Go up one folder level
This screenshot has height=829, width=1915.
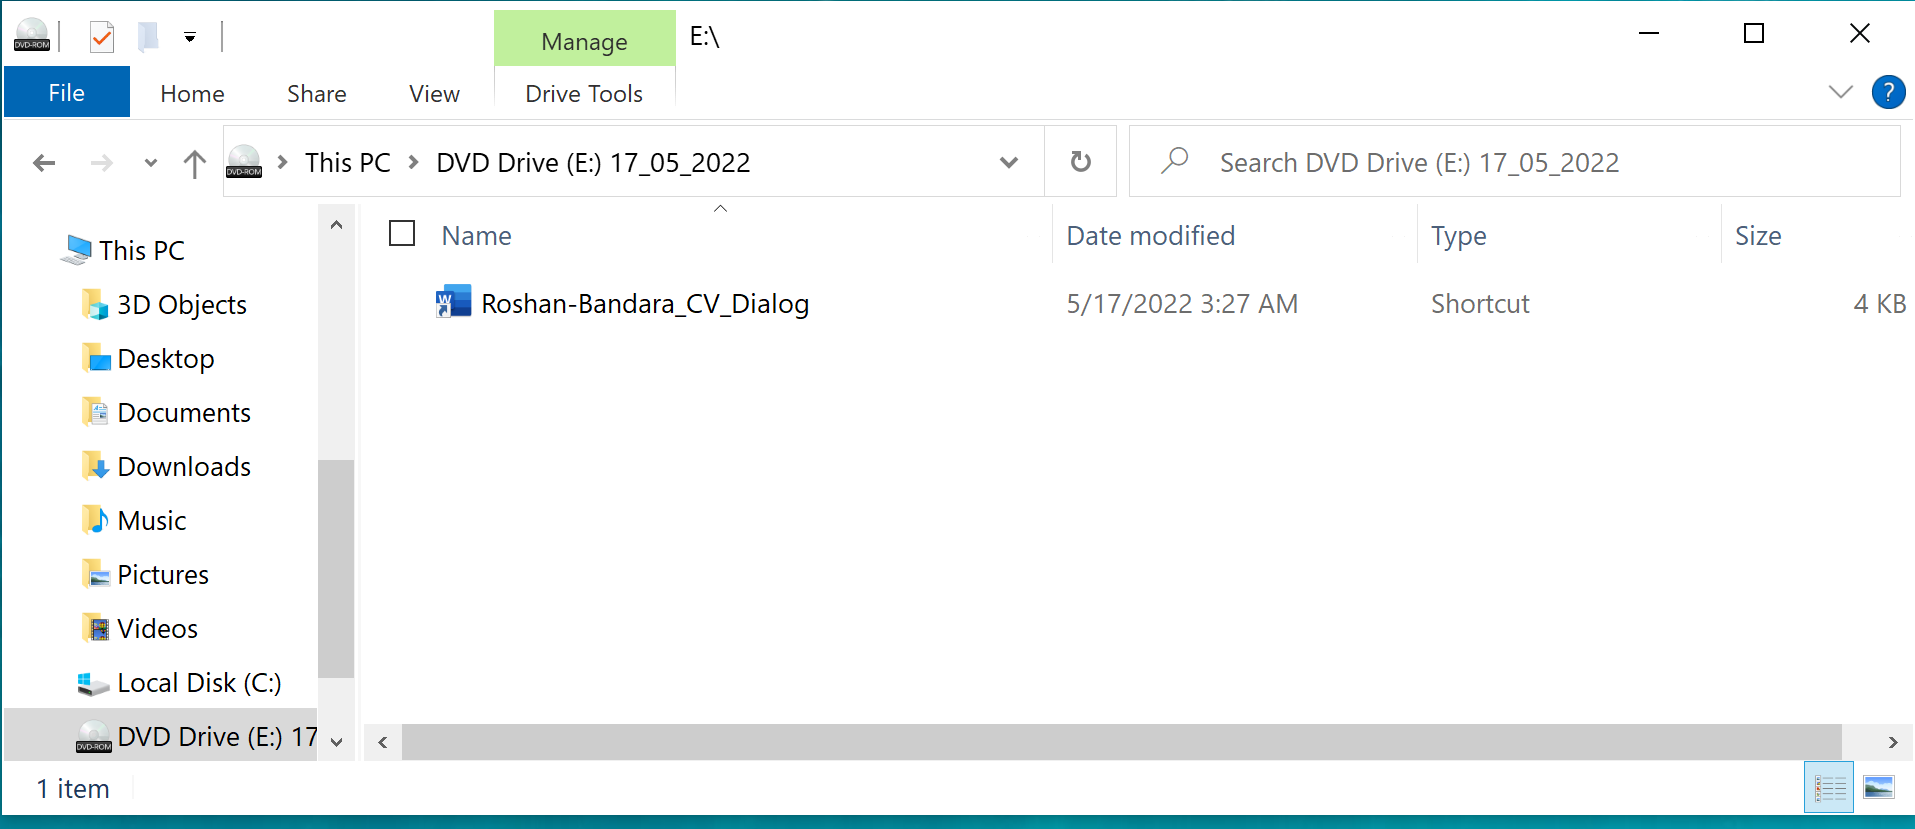[x=195, y=163]
